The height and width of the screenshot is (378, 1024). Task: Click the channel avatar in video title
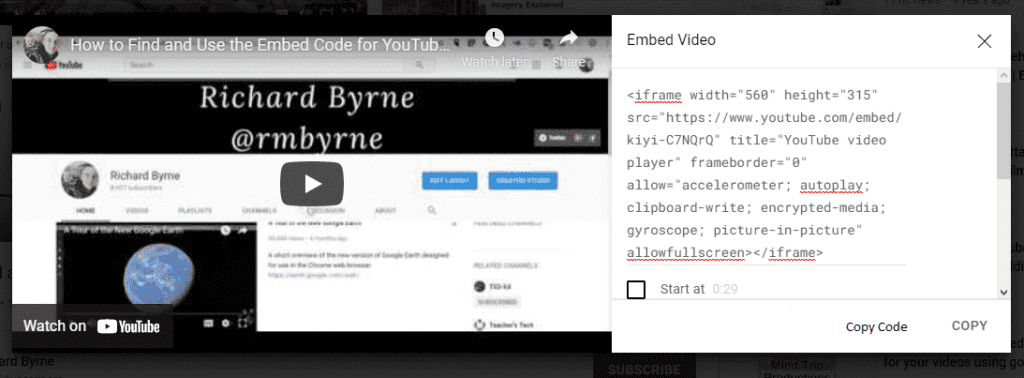[x=42, y=45]
